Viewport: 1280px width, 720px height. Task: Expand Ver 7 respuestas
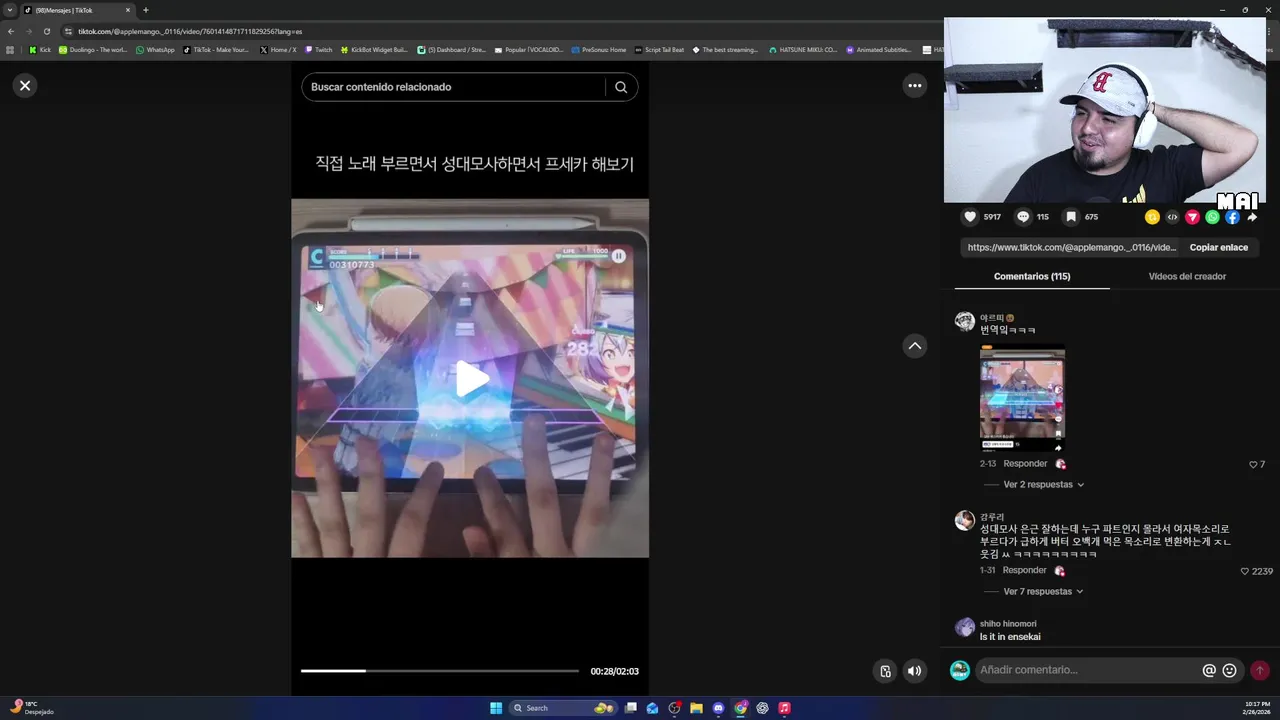pos(1043,592)
